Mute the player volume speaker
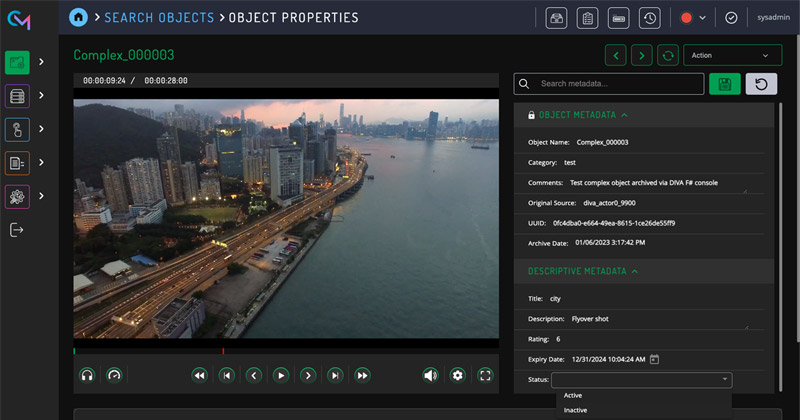Image resolution: width=800 pixels, height=420 pixels. pos(431,376)
